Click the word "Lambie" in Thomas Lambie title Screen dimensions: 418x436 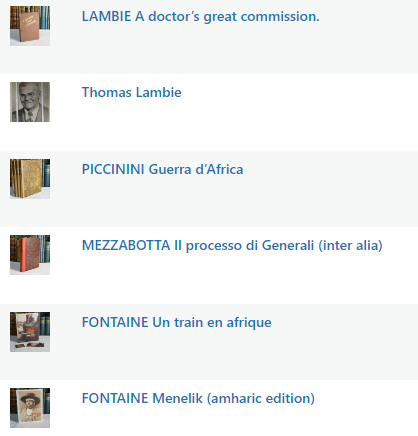pos(159,92)
